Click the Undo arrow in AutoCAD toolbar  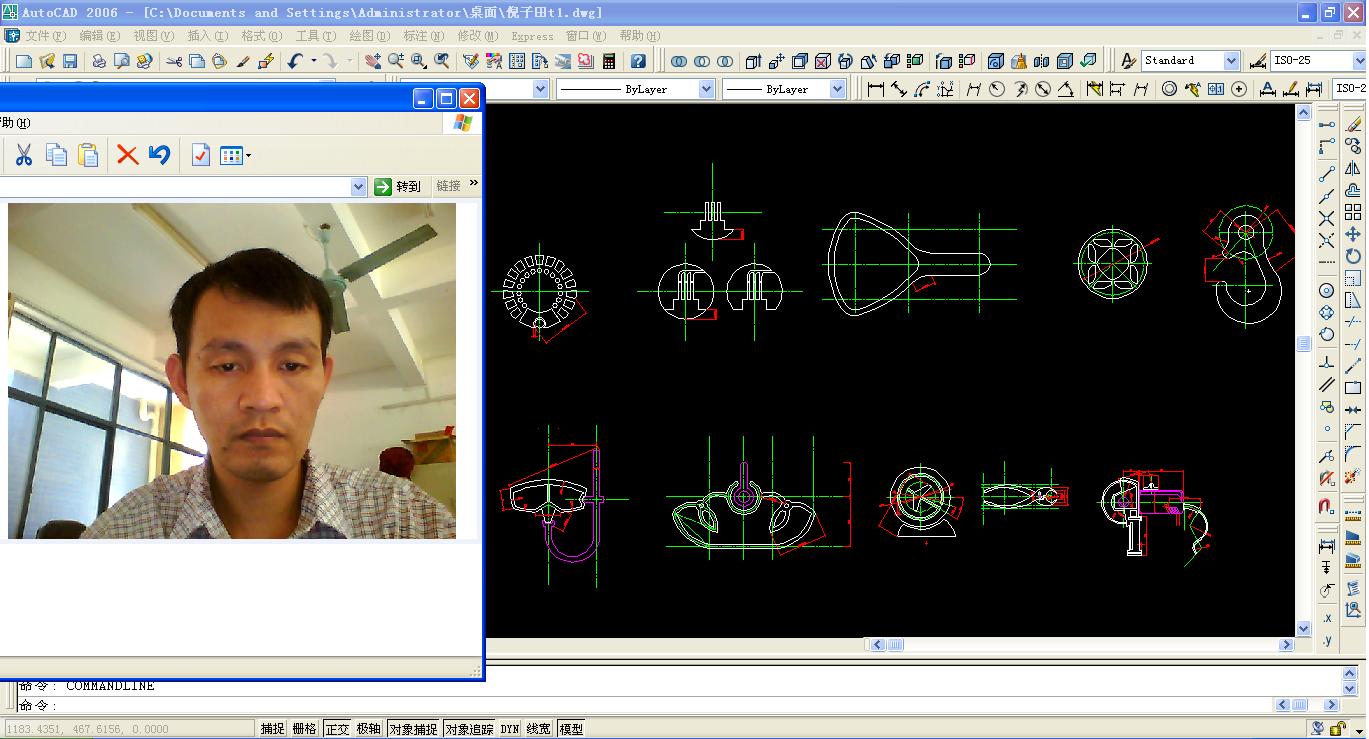click(295, 61)
